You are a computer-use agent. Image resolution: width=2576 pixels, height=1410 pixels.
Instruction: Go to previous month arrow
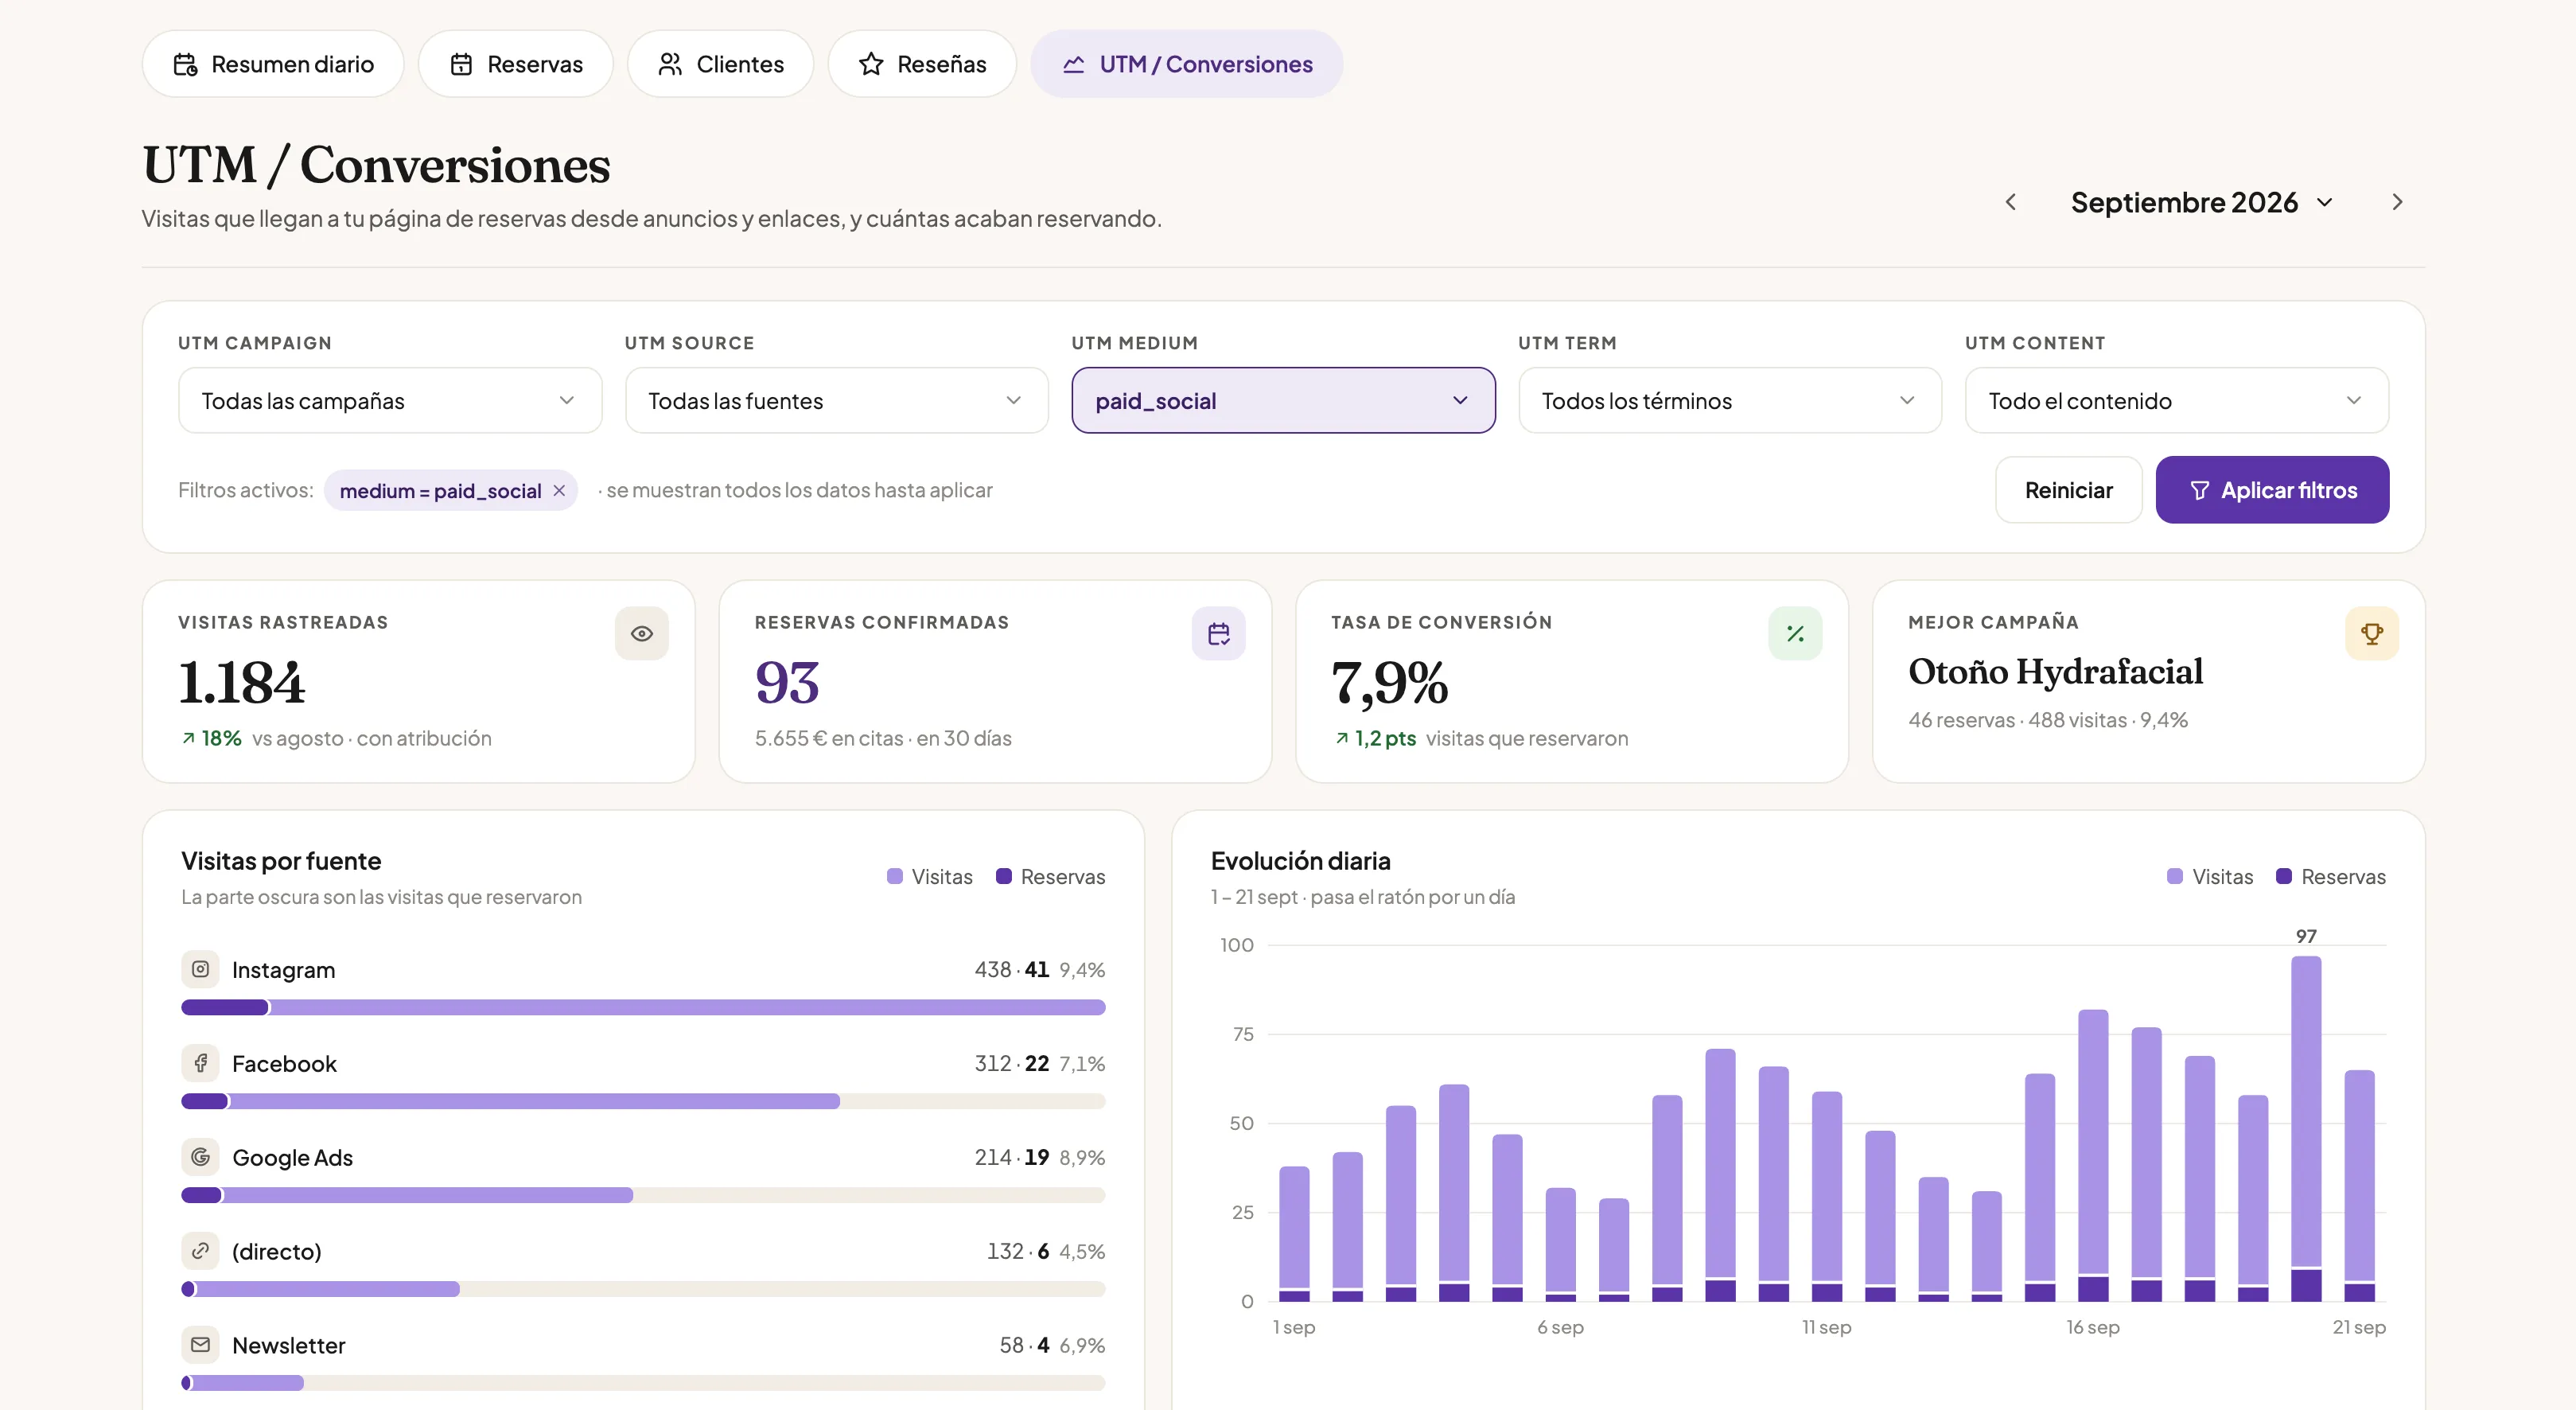click(x=2010, y=202)
